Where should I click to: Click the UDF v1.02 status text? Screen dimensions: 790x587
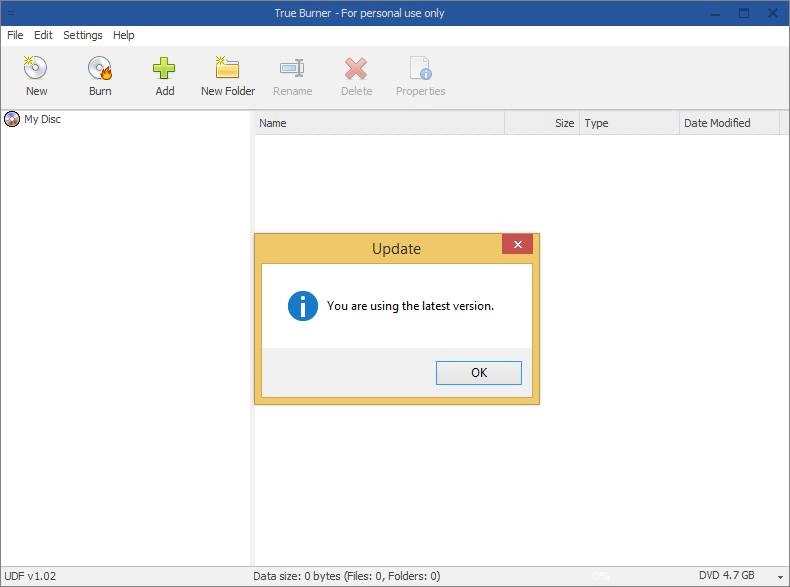click(x=30, y=576)
